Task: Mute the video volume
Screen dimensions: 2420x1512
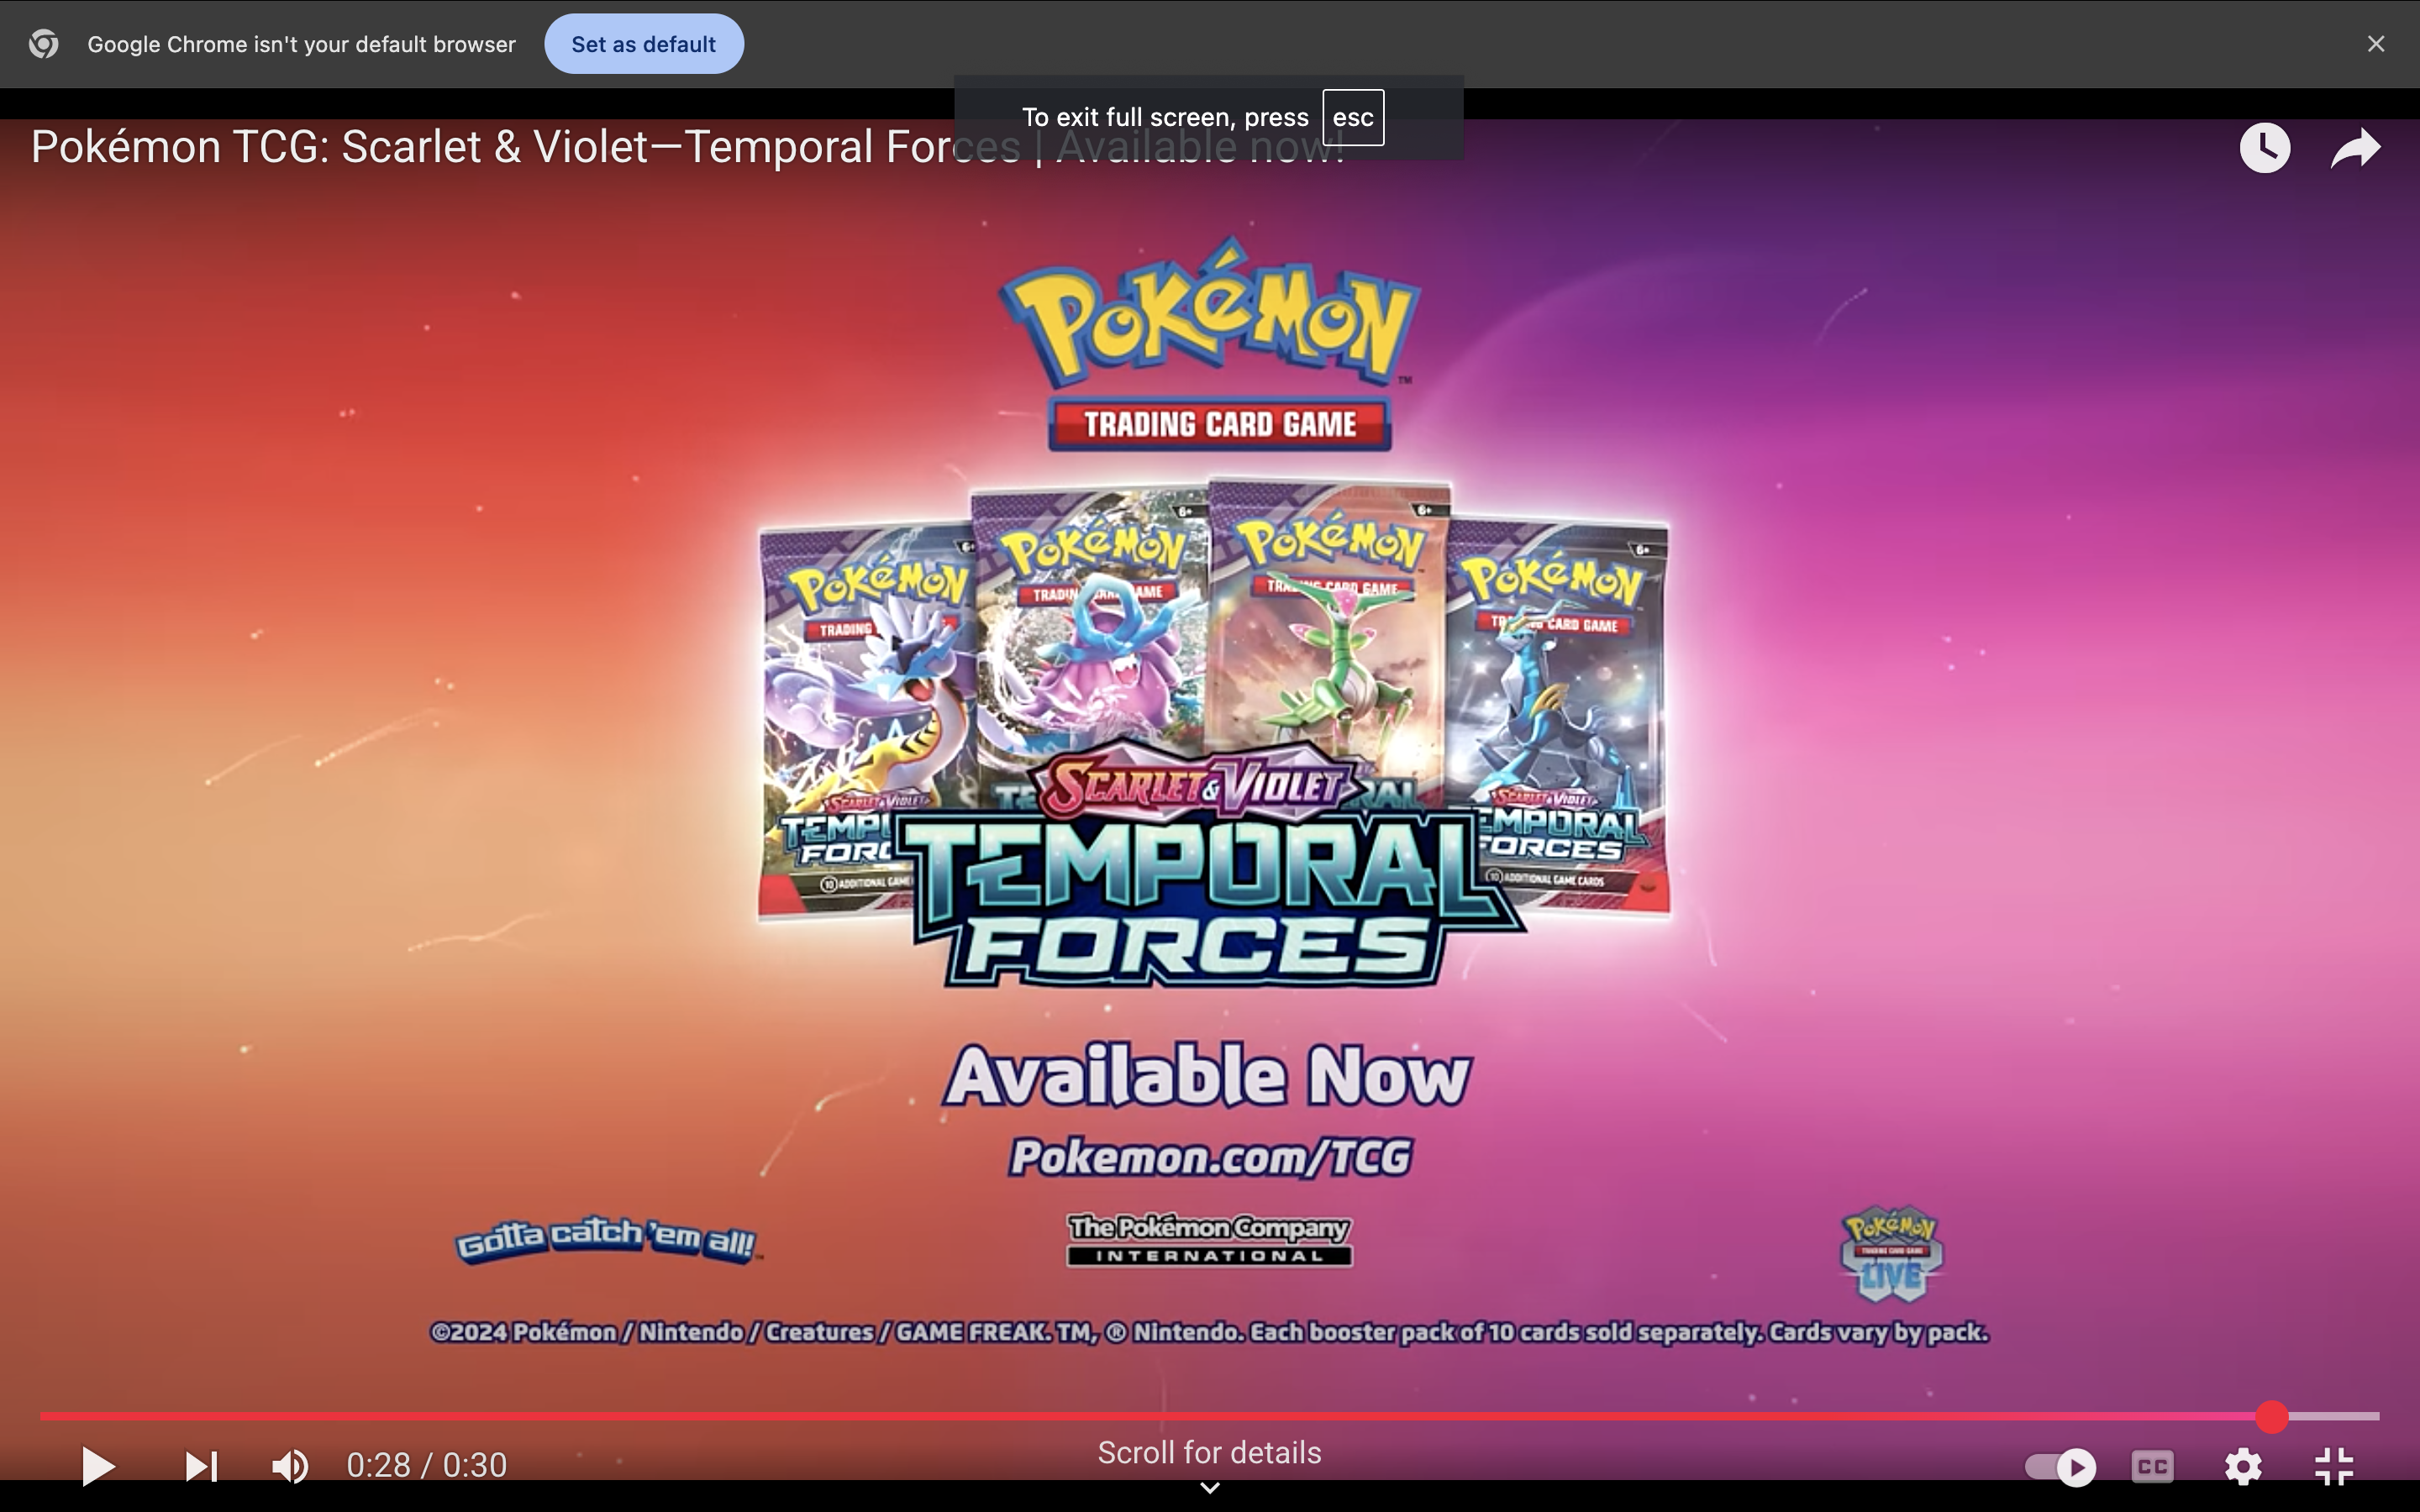Action: pos(290,1466)
